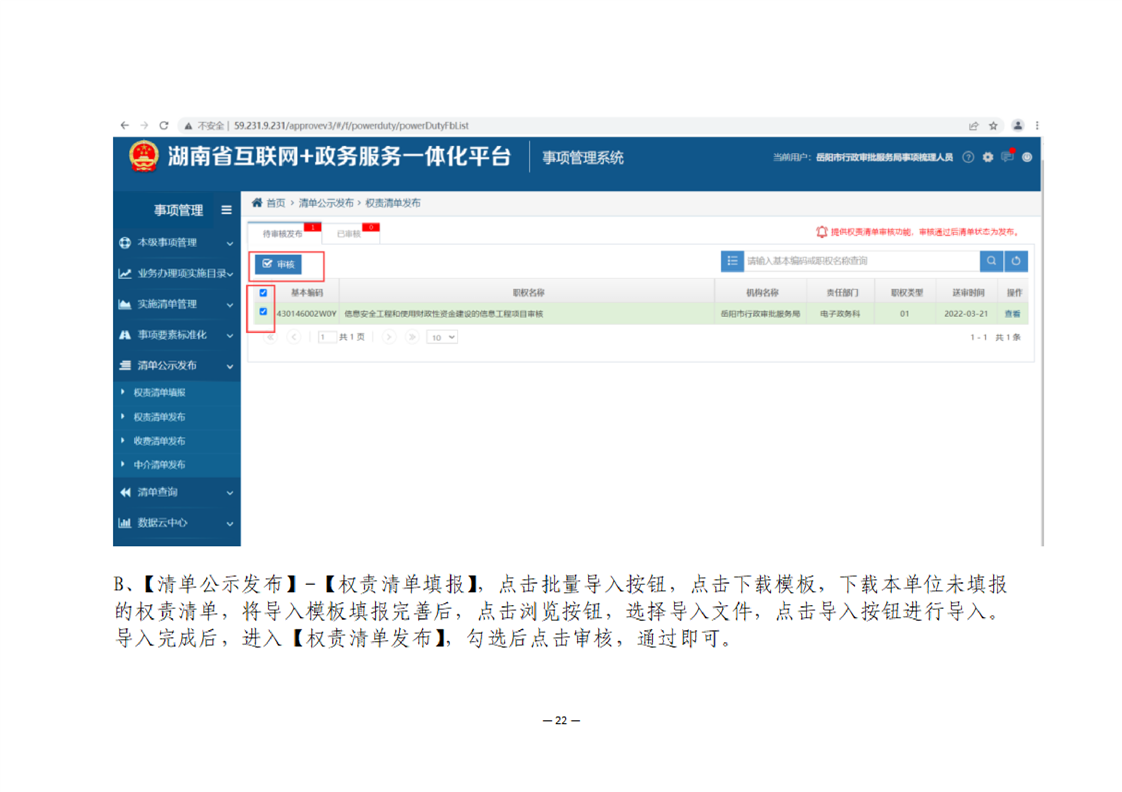Open the settings gear icon in header
The image size is (1122, 792).
pos(988,158)
